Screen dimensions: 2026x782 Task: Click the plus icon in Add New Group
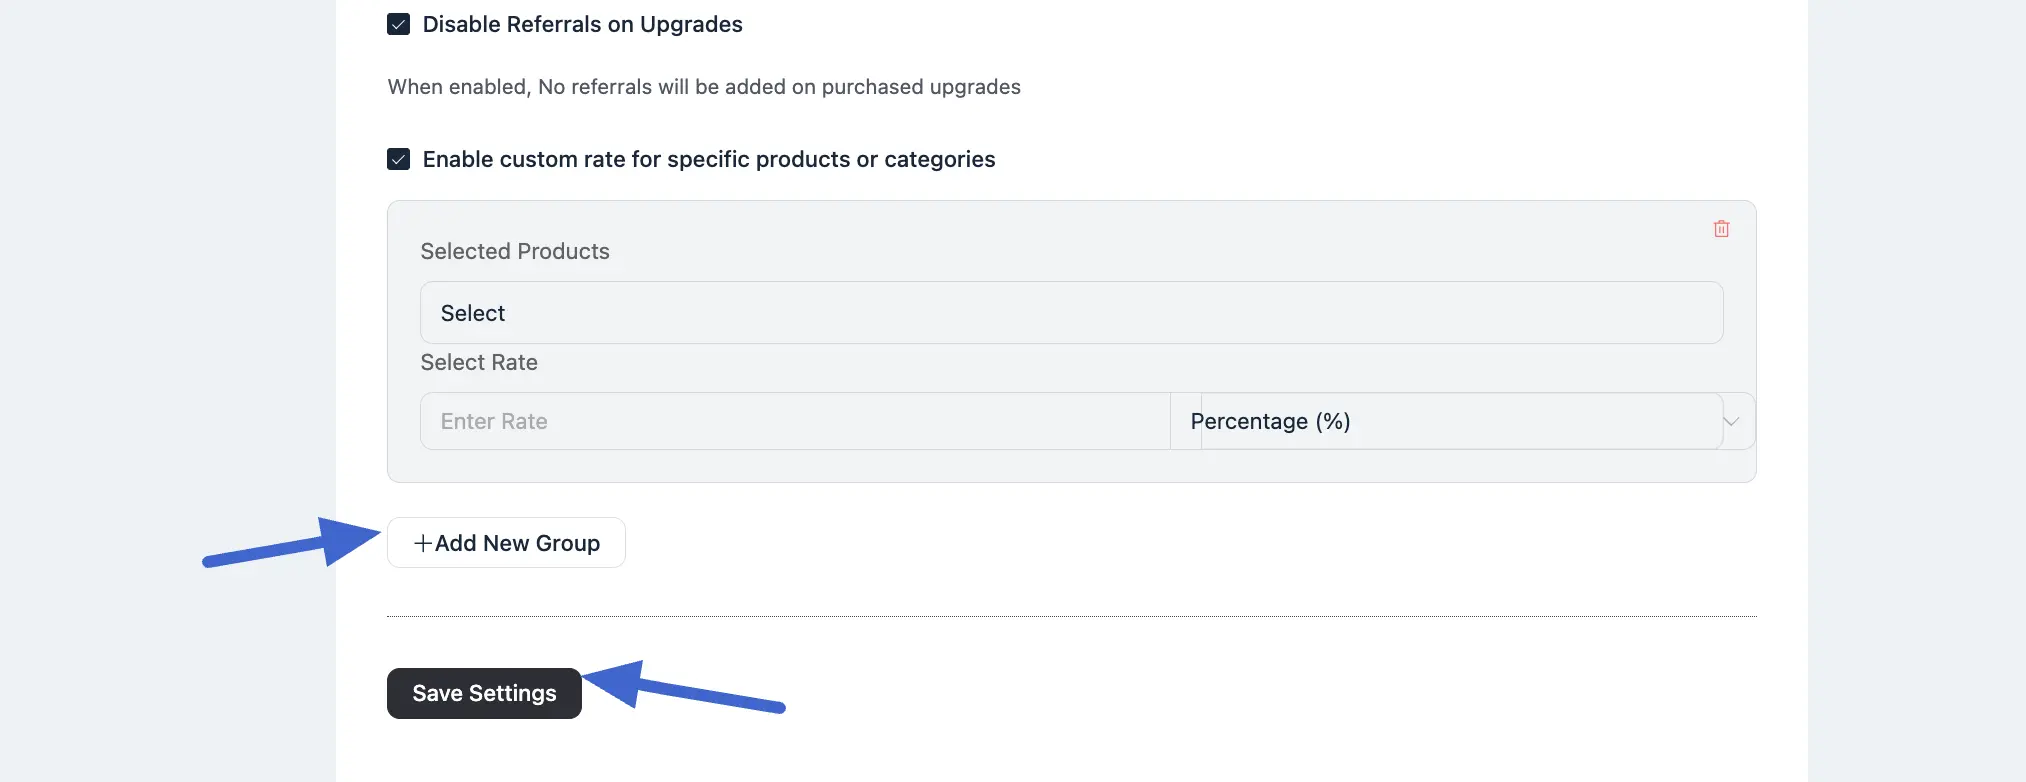(423, 543)
